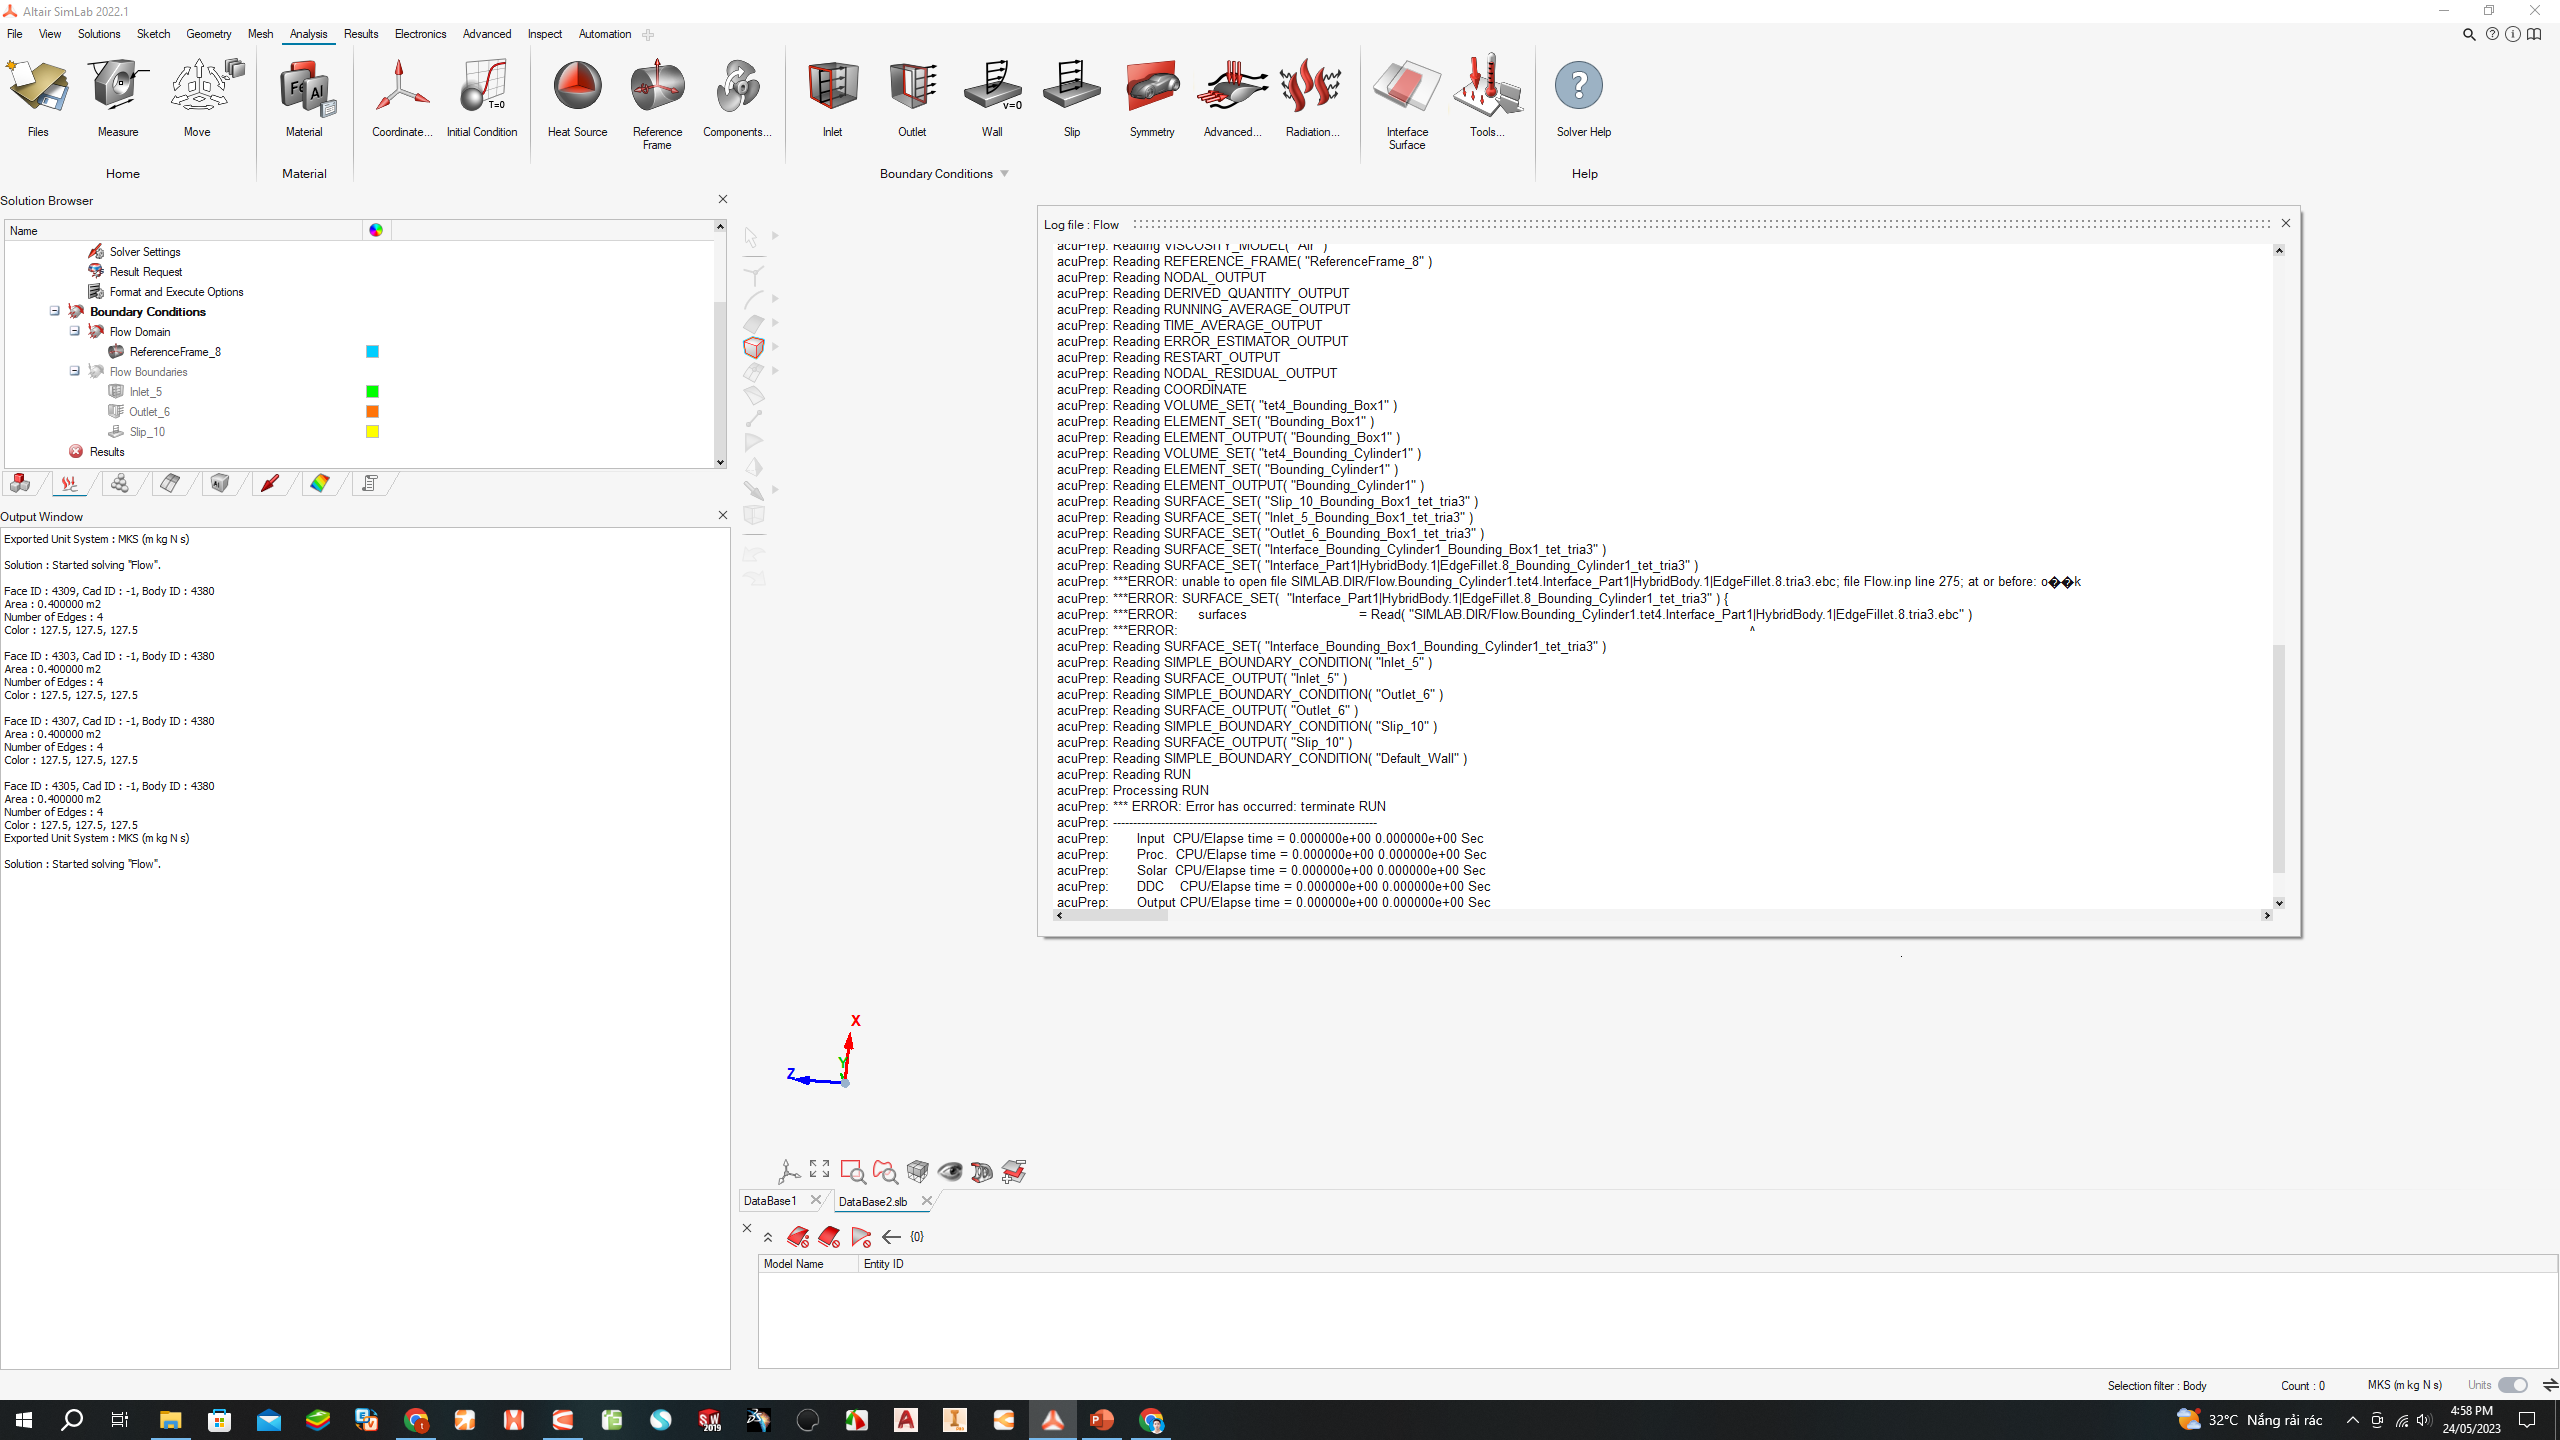
Task: Click the freeform zoom lasso icon
Action: pos(884,1171)
